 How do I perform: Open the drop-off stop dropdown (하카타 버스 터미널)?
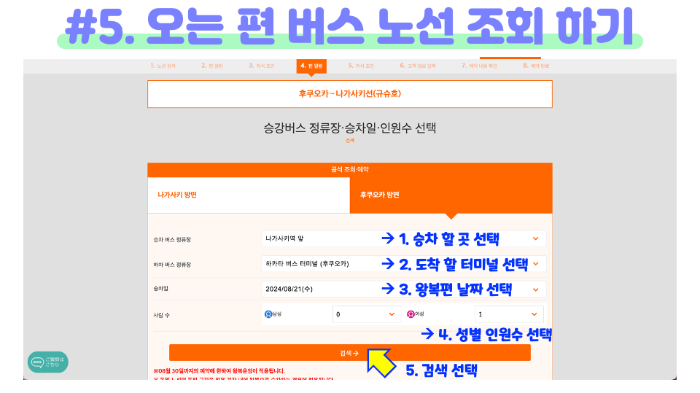403,264
